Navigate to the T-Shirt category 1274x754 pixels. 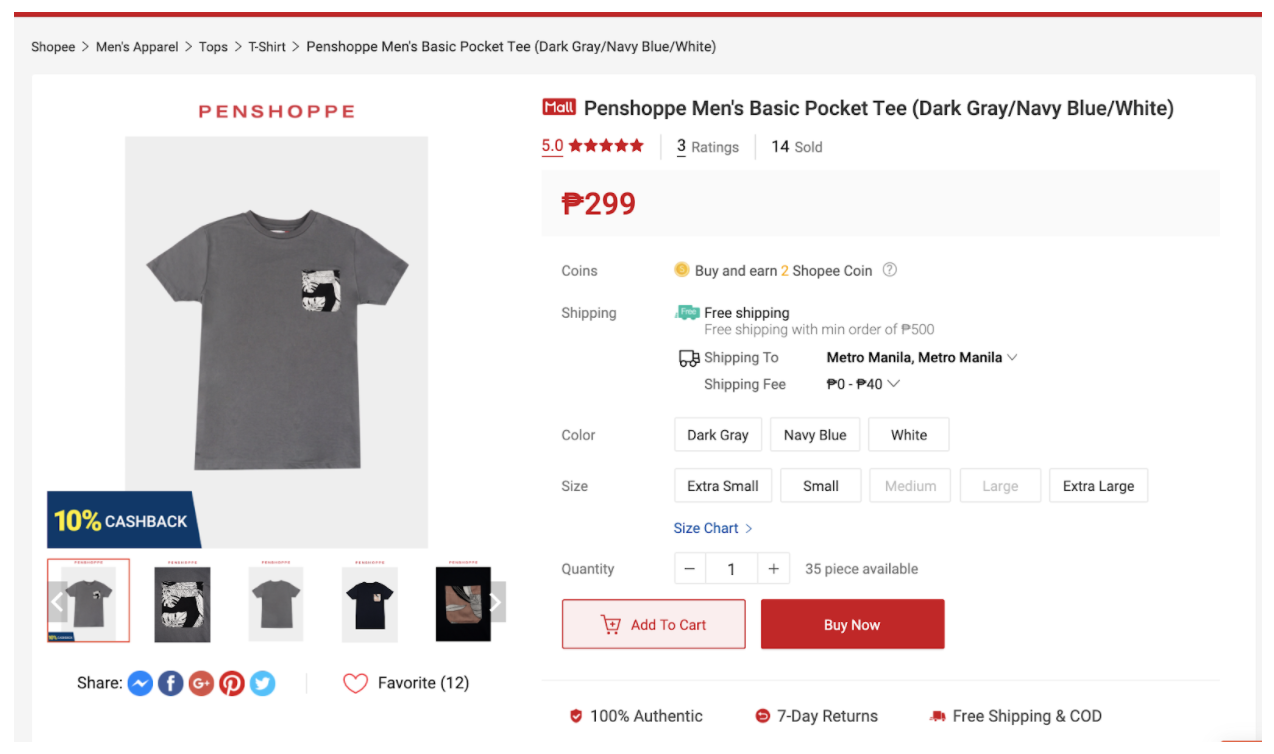[266, 46]
